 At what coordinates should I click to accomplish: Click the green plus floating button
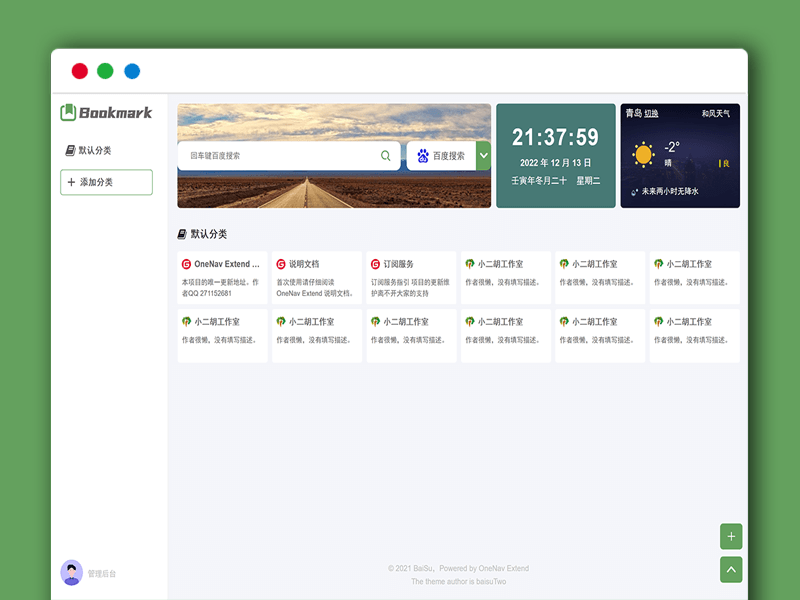(x=731, y=536)
